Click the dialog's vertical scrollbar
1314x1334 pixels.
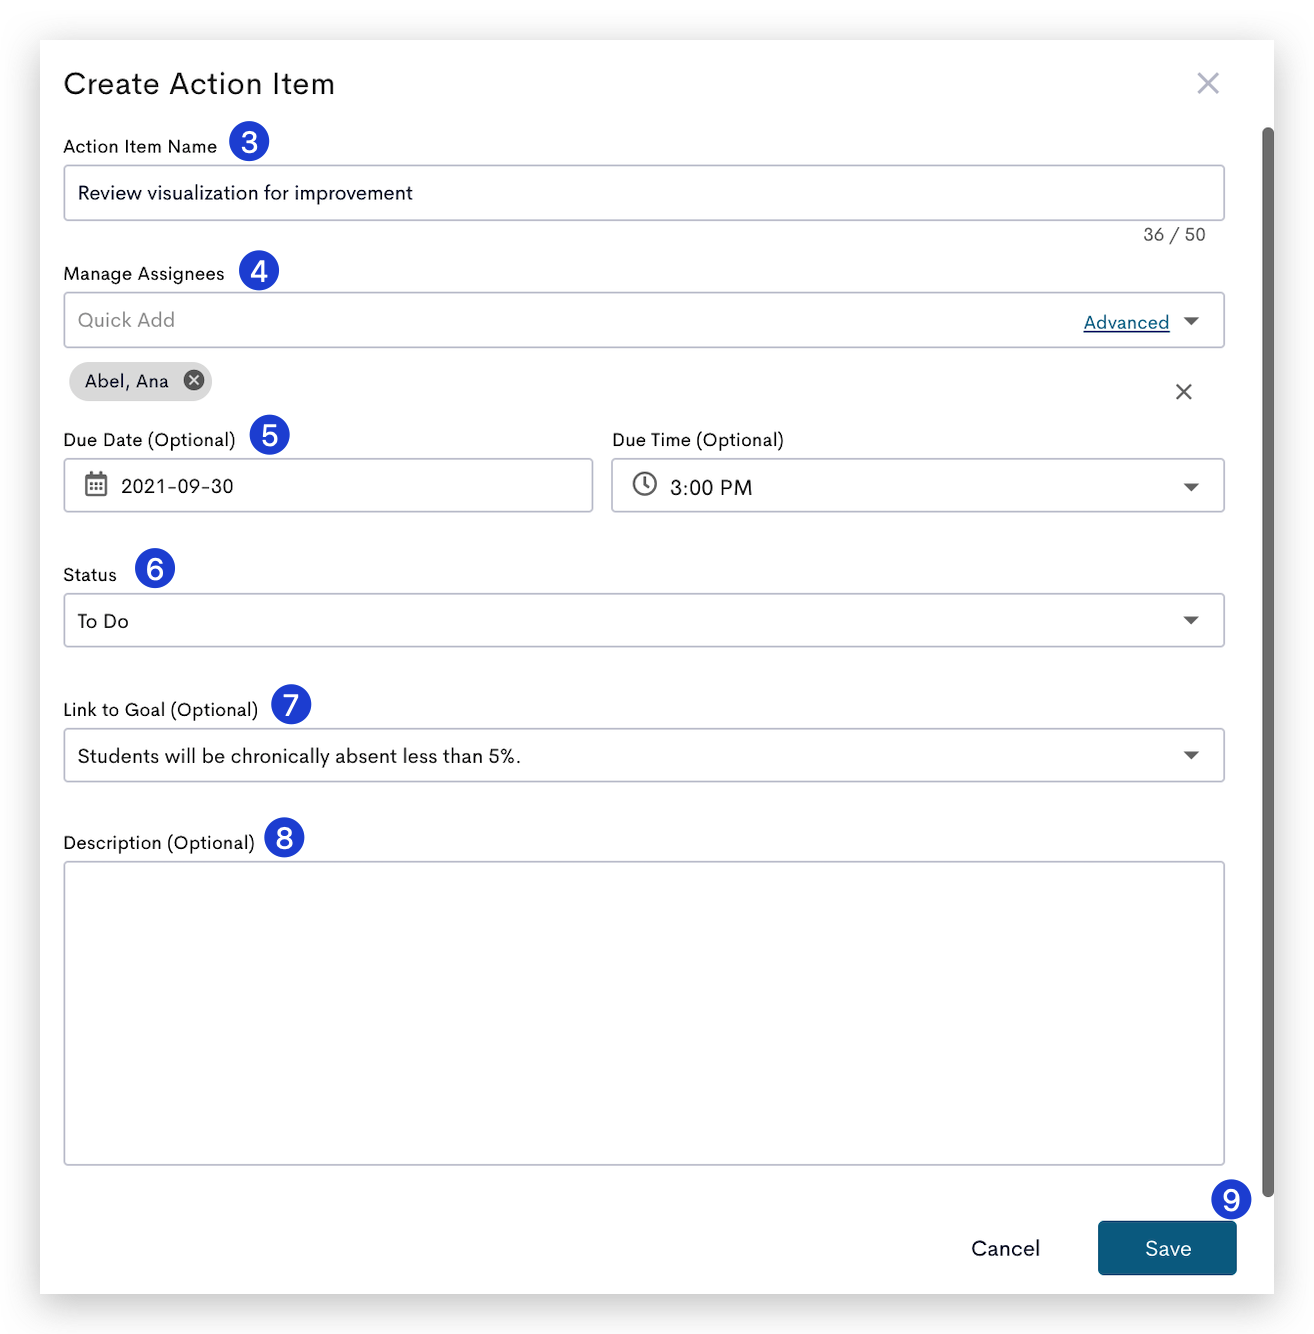(1267, 661)
